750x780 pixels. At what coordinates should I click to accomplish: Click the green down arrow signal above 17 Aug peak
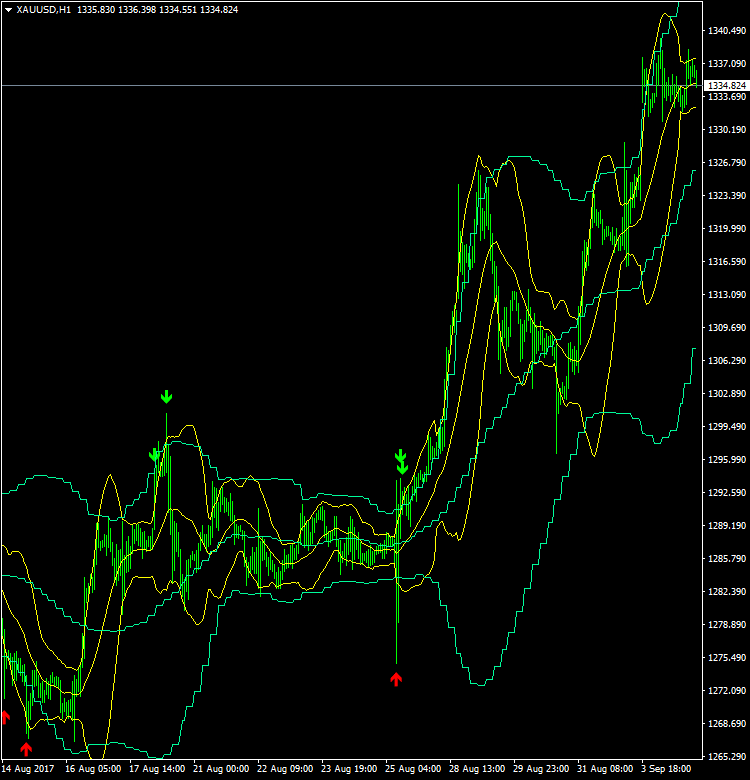166,397
